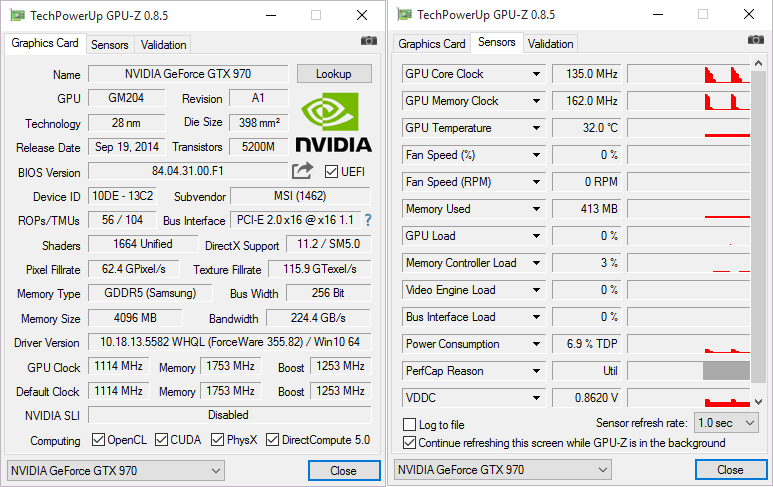773x487 pixels.
Task: Click the BIOS export share icon
Action: [302, 171]
